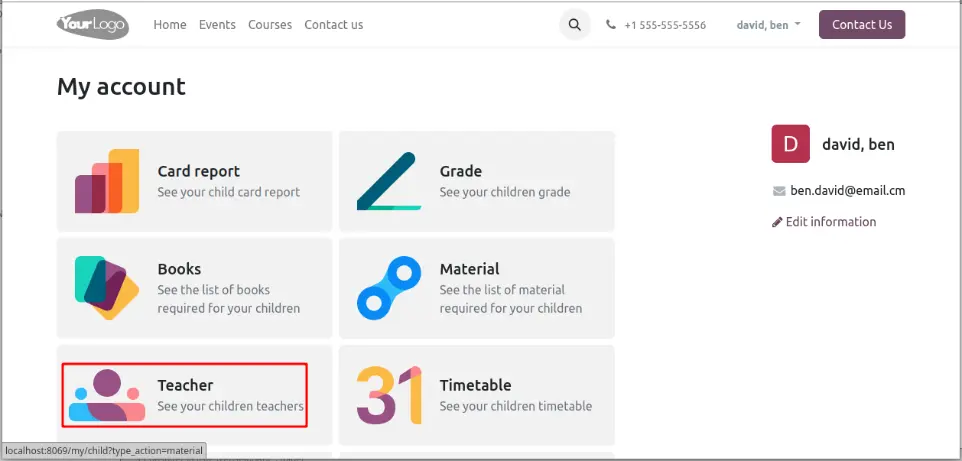Open the Events menu item
The image size is (962, 461).
pyautogui.click(x=217, y=25)
